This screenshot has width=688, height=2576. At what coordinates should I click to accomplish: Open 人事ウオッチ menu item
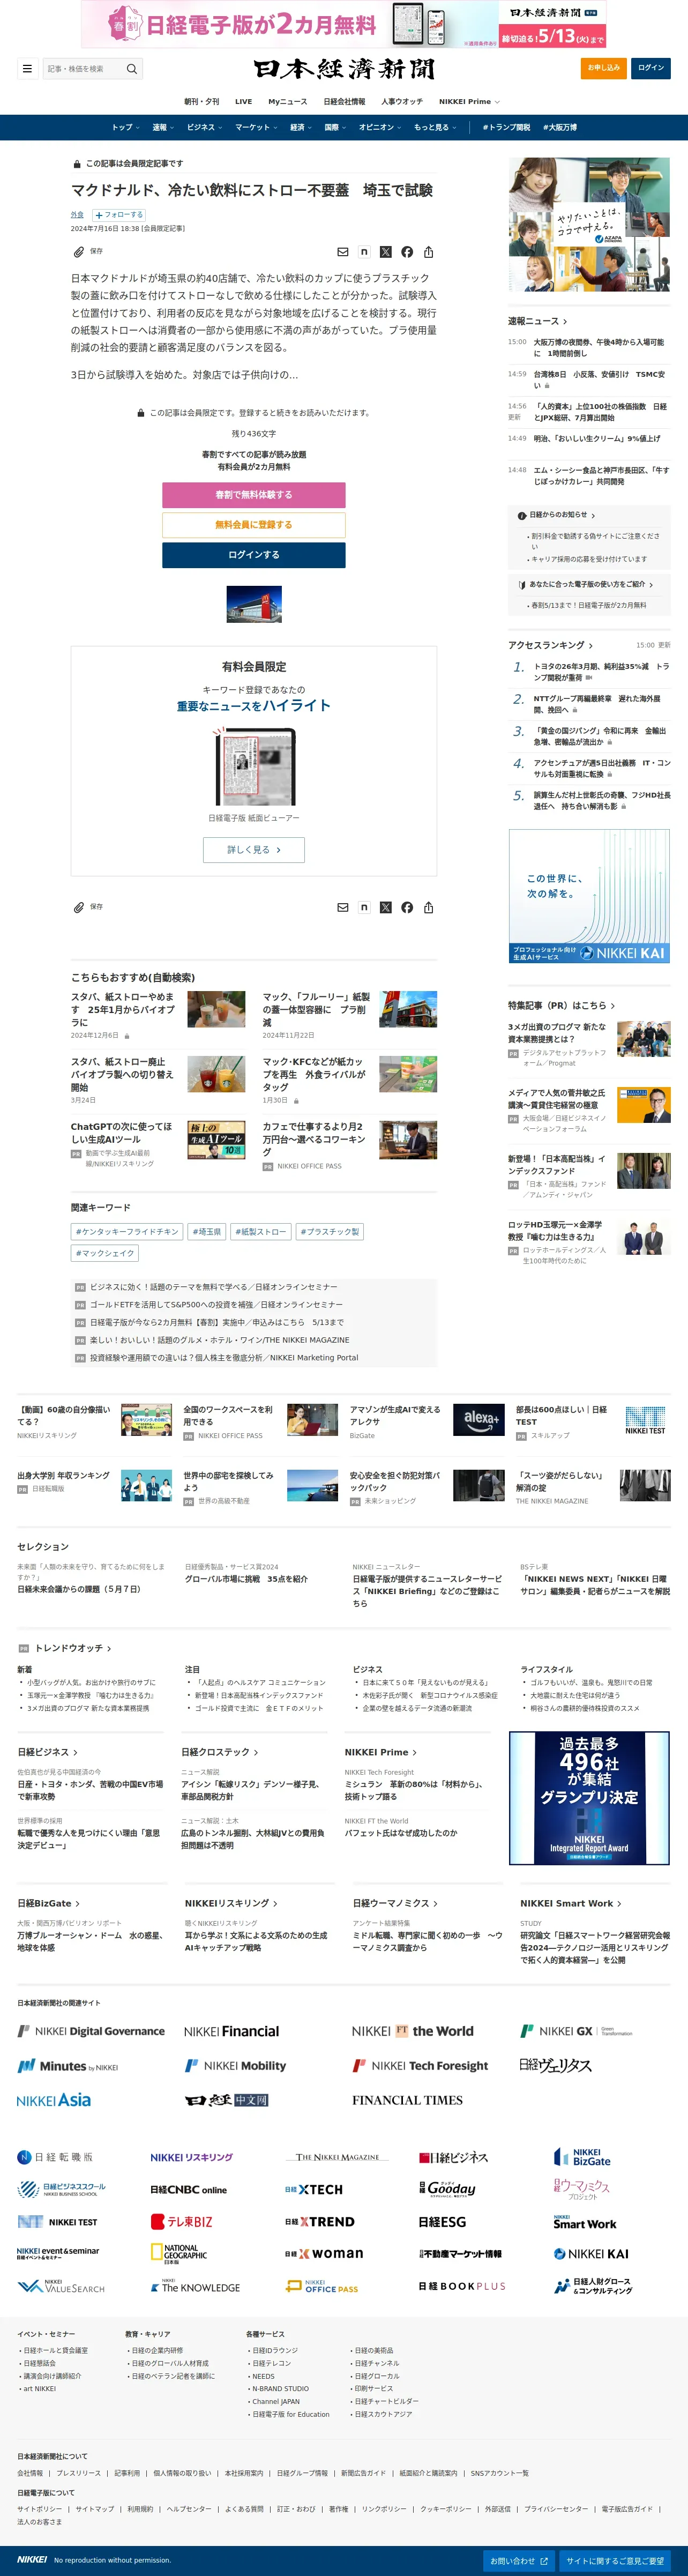tap(401, 101)
